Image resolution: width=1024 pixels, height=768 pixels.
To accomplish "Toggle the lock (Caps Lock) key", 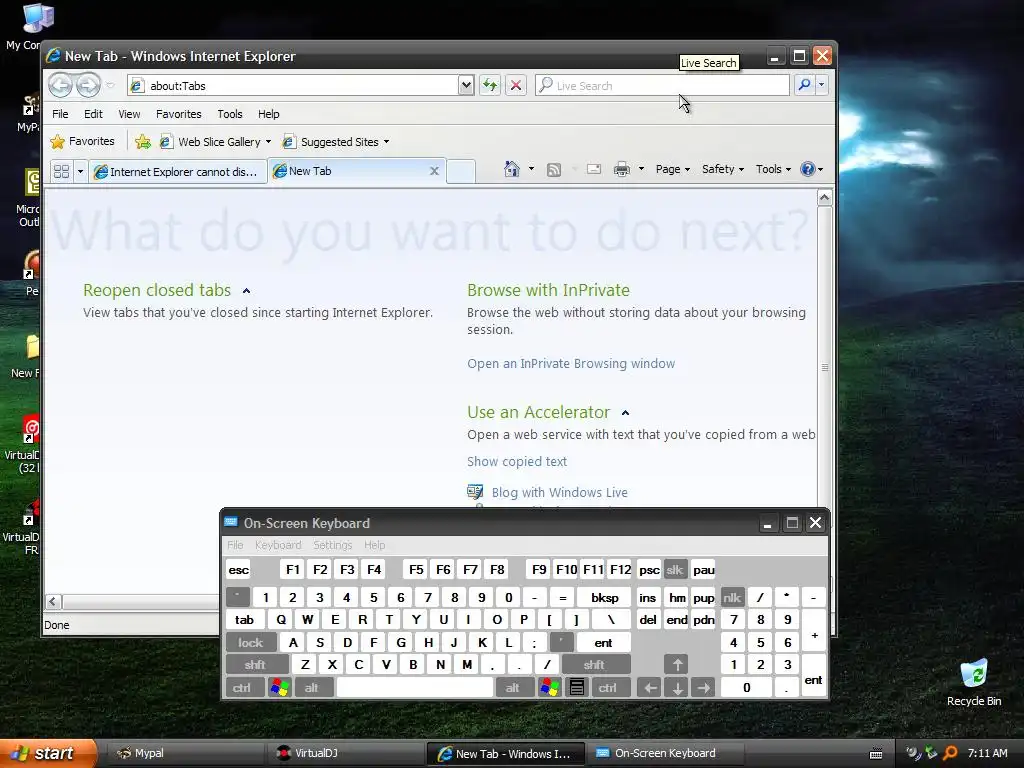I will (250, 643).
